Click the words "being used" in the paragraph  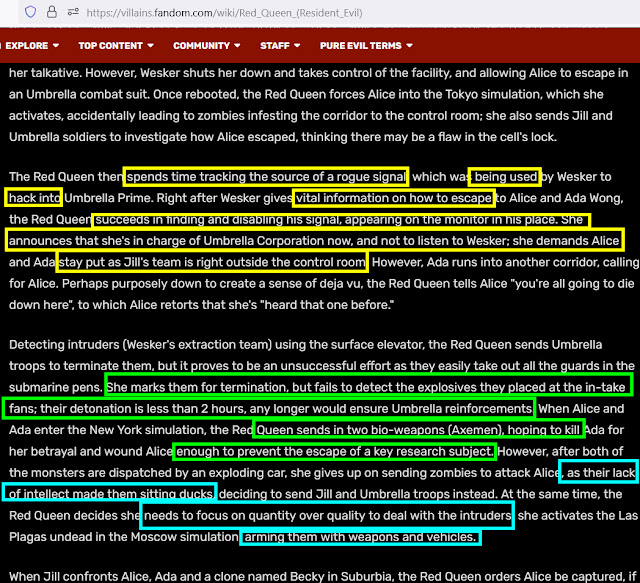point(505,177)
